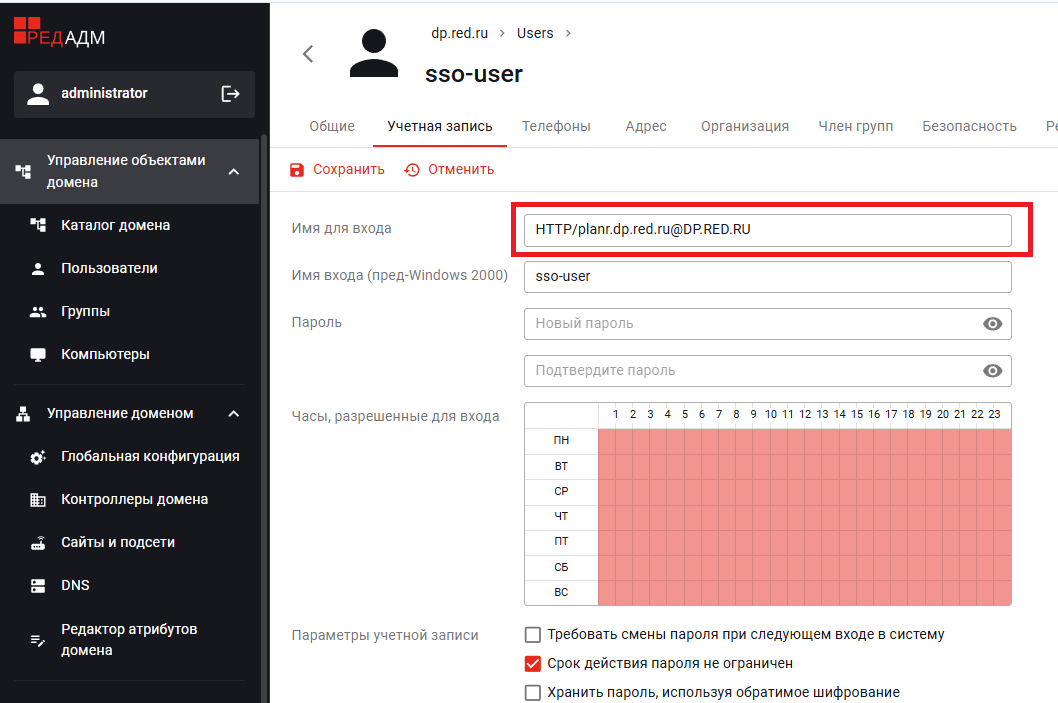Click the Сохранить button

[x=337, y=170]
